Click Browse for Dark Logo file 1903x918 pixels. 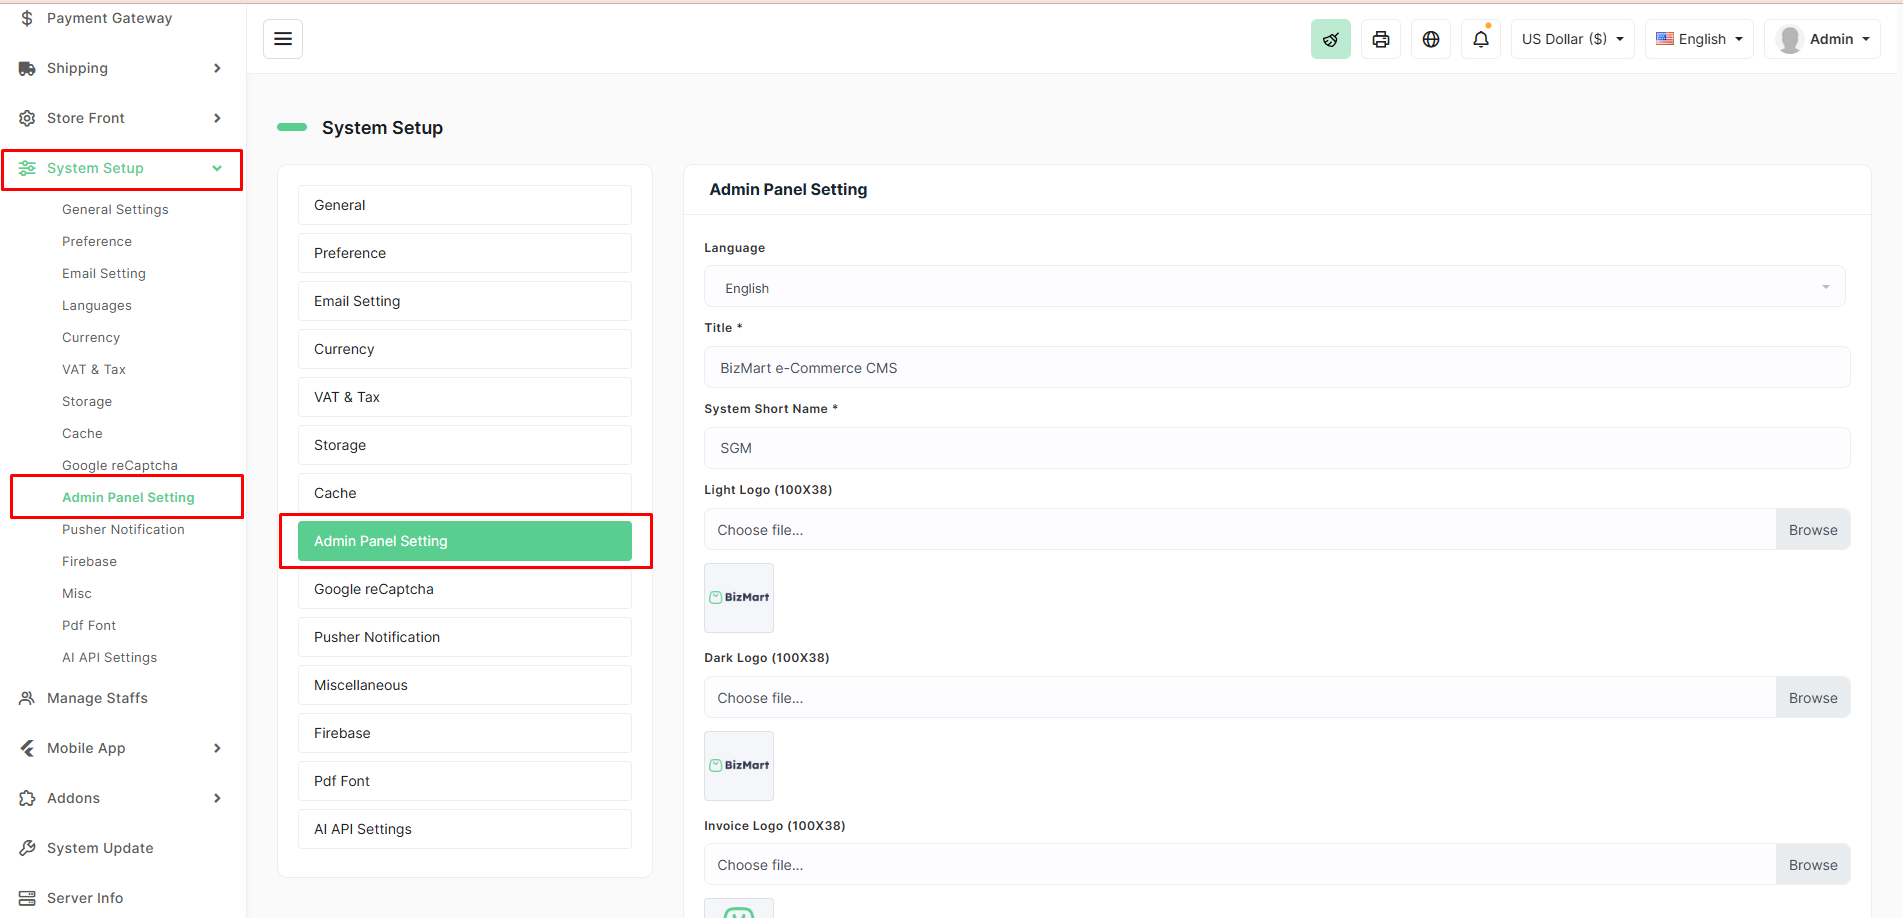click(1812, 698)
